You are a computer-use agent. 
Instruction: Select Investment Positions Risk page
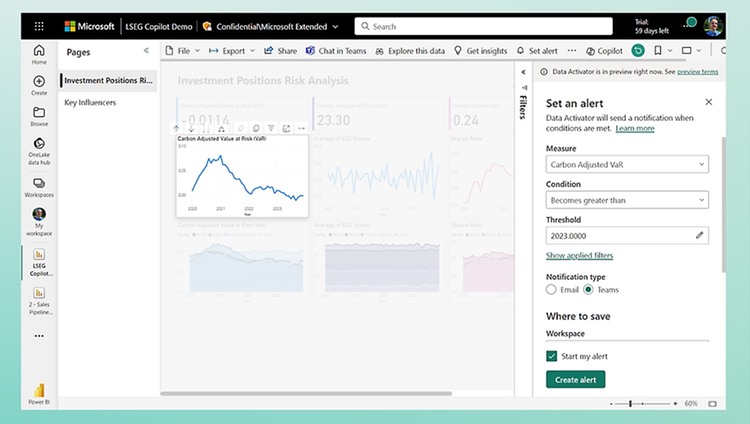coord(108,80)
